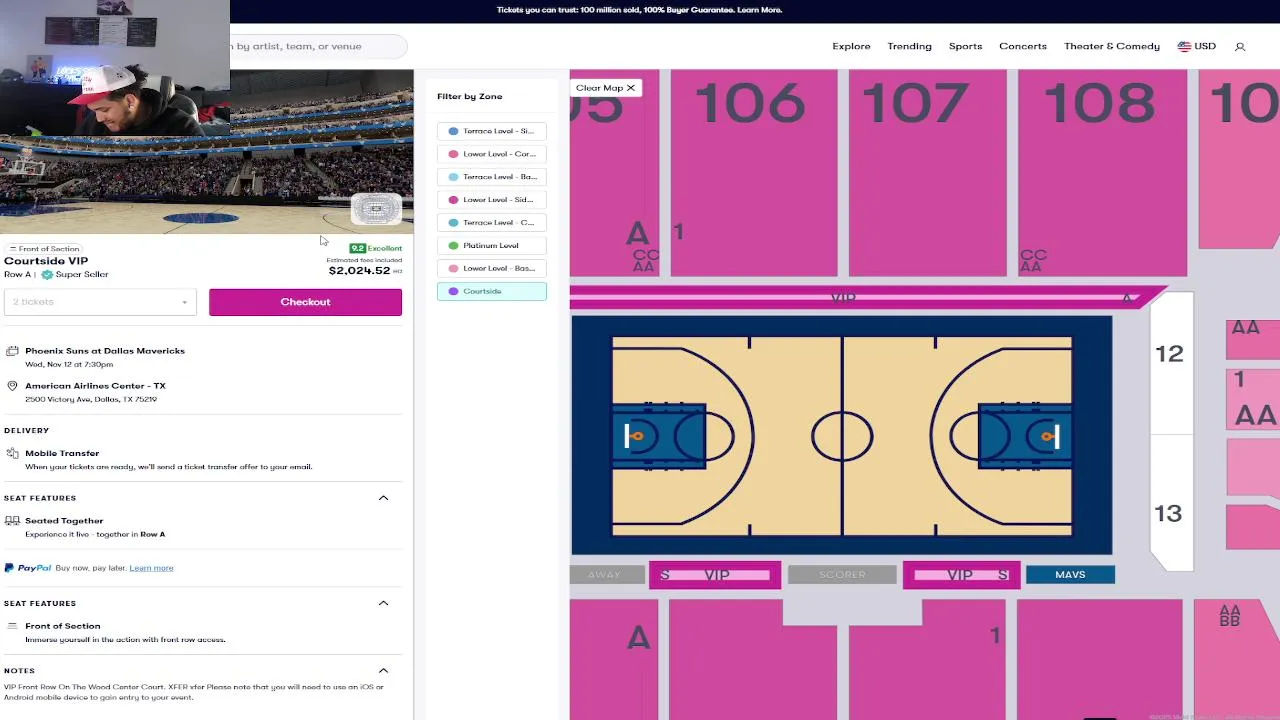Open the USD currency dropdown
The height and width of the screenshot is (720, 1280).
(x=1197, y=46)
